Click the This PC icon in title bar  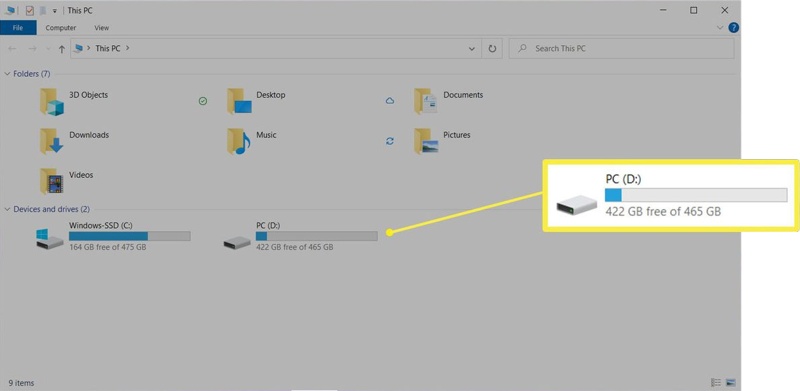10,10
